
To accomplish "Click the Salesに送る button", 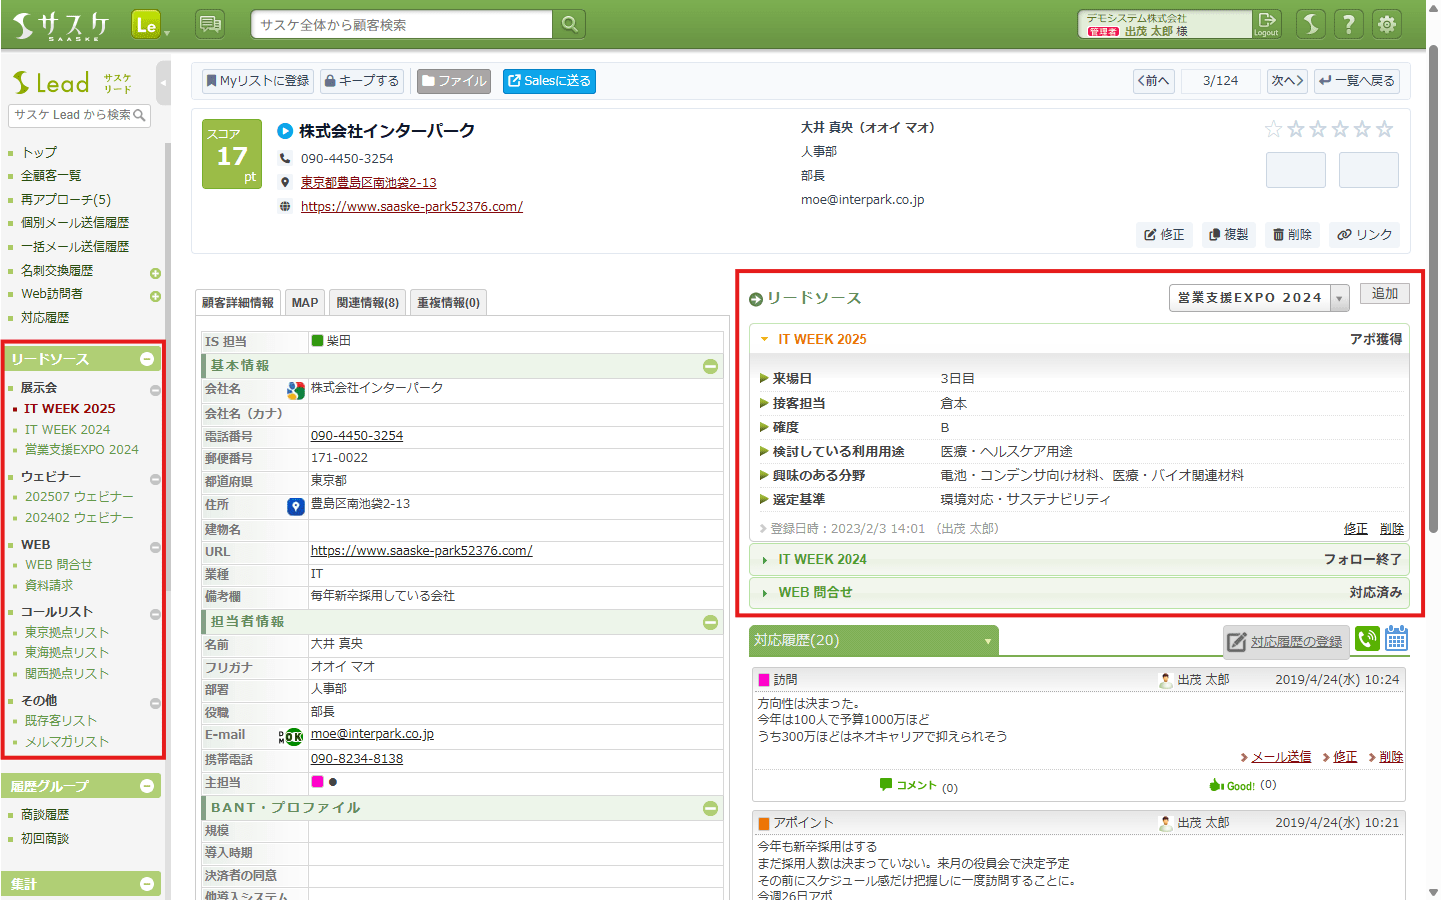I will point(549,81).
